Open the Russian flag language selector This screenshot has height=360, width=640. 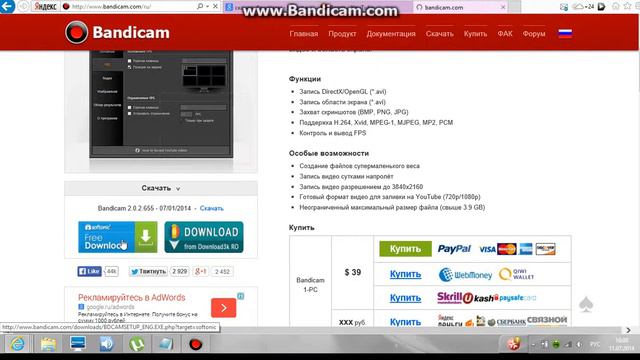(x=565, y=33)
